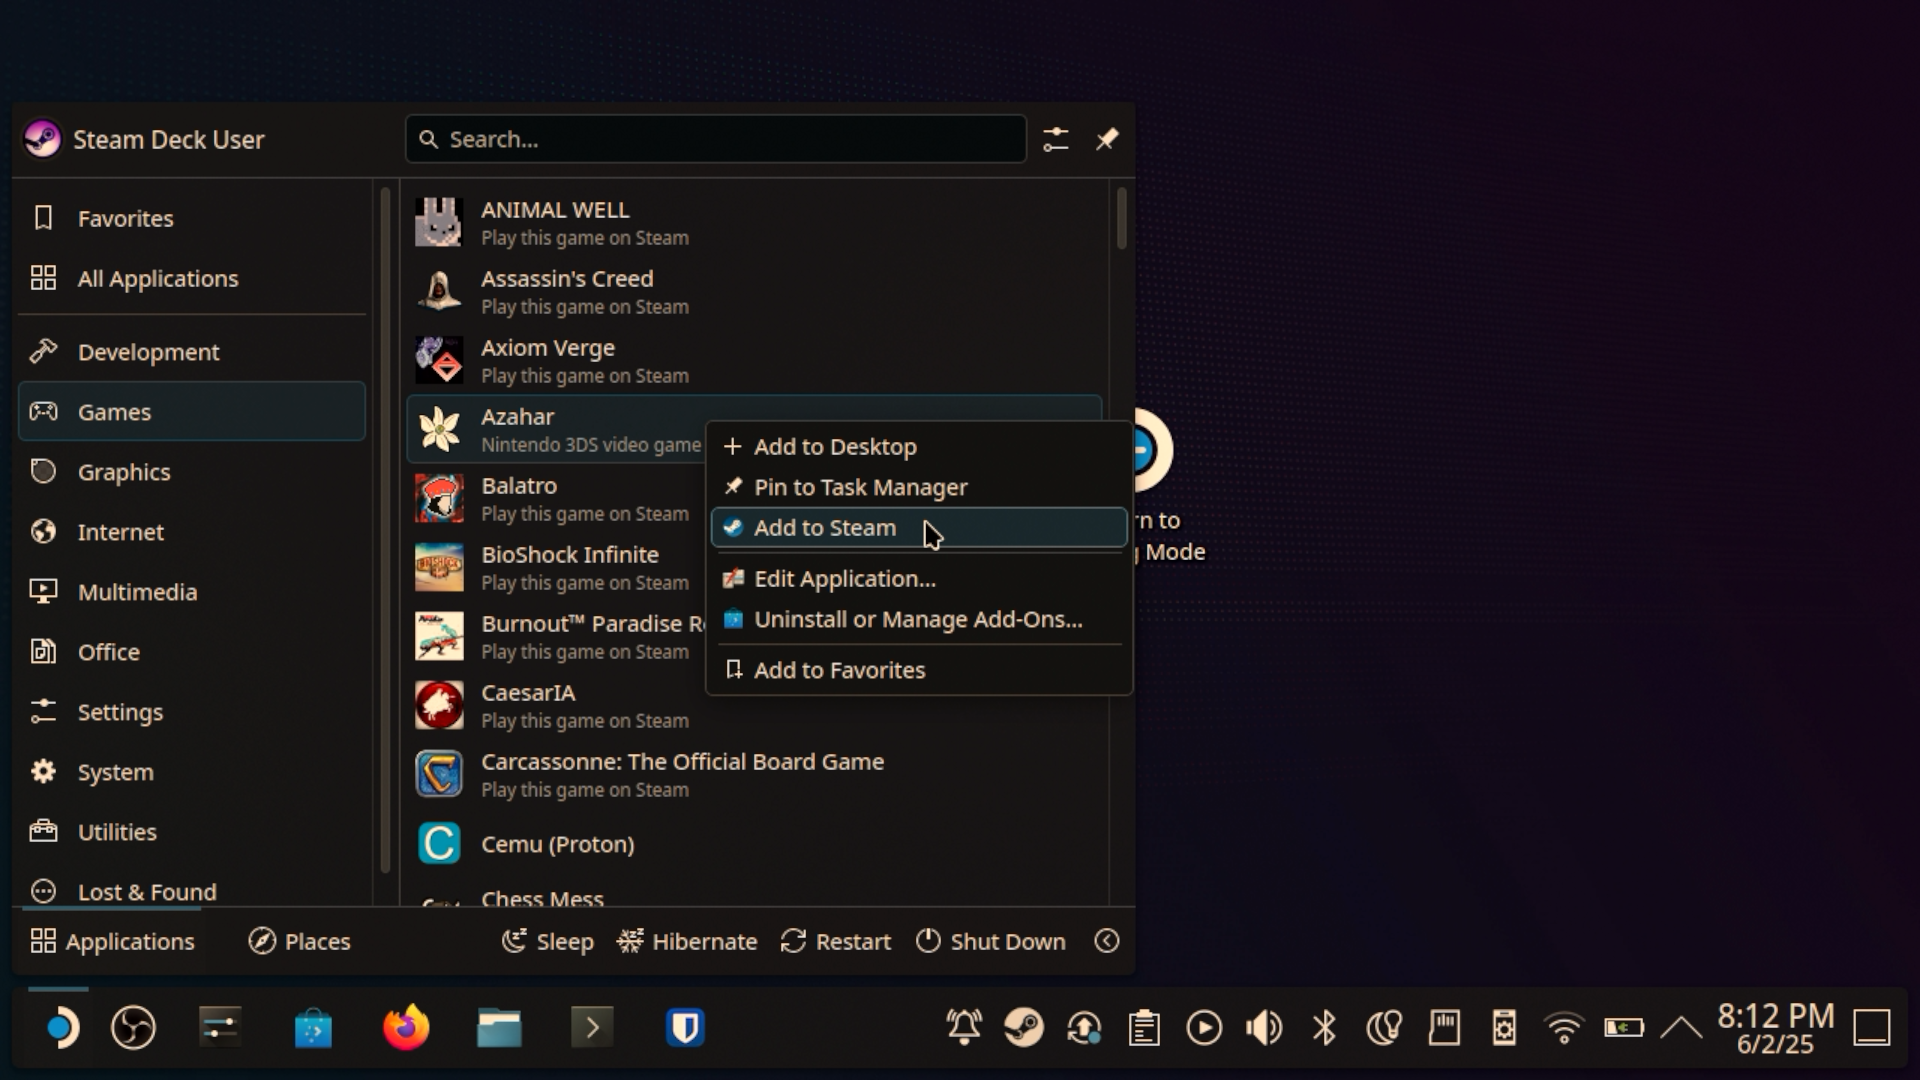The width and height of the screenshot is (1920, 1080).
Task: Open Edit Application... entry
Action: click(x=919, y=579)
